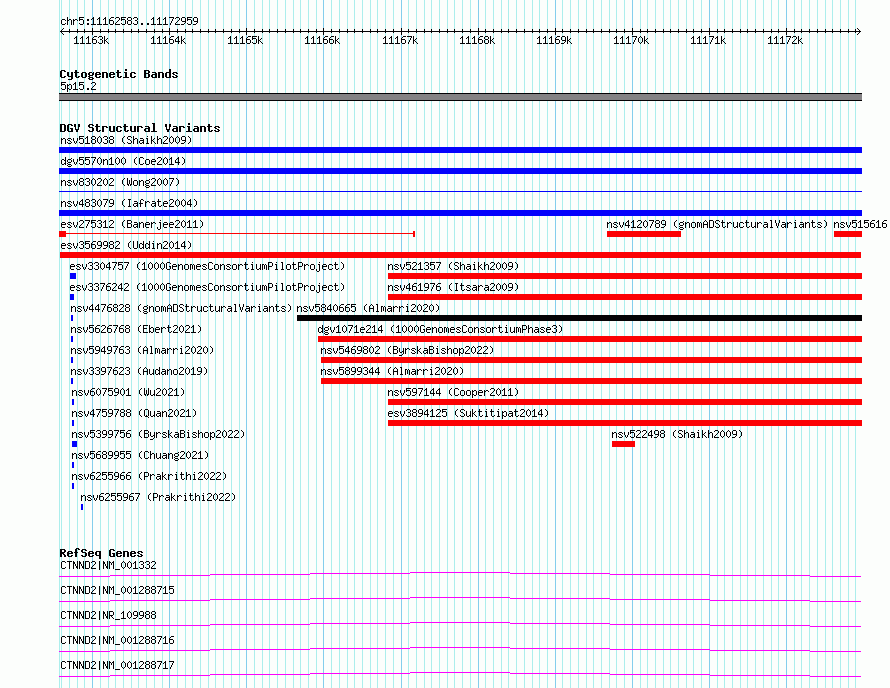This screenshot has height=688, width=890.
Task: Open nsv830202 (Wong2007) variant
Action: (x=120, y=182)
